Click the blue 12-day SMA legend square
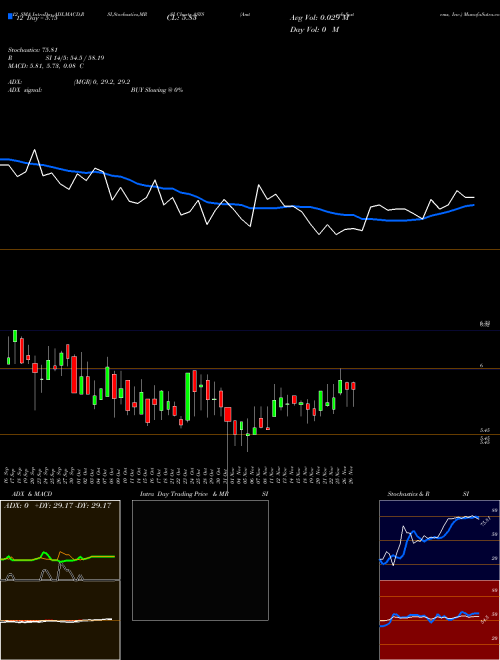 click(x=11, y=17)
